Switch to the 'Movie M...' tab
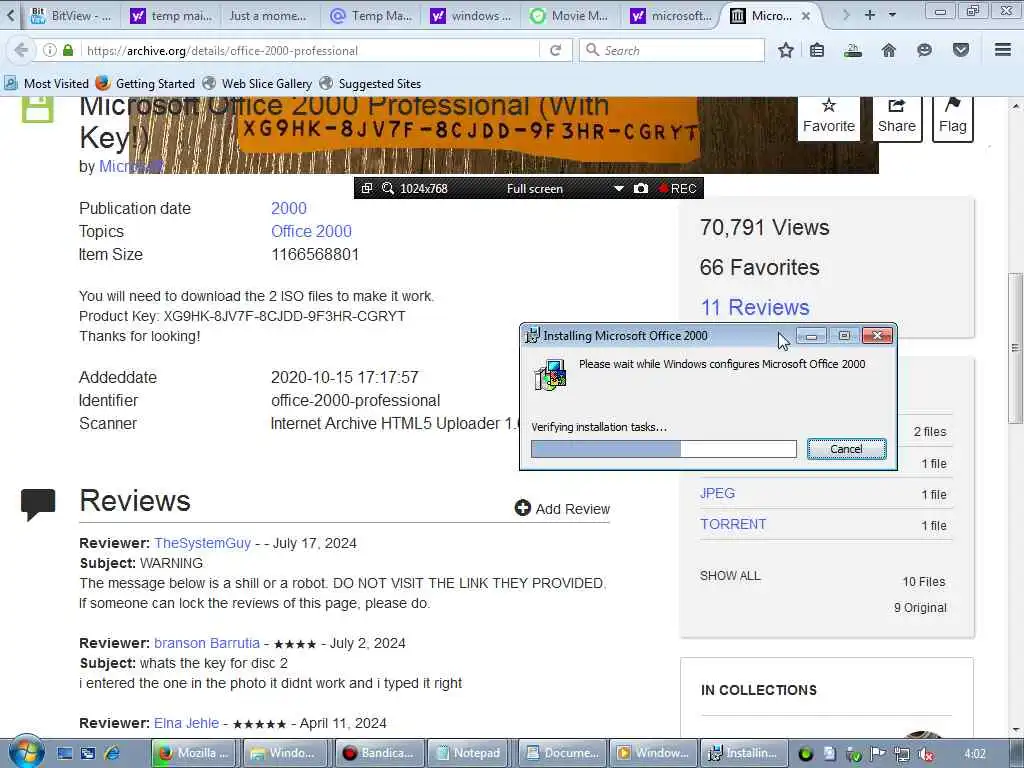Viewport: 1024px width, 768px height. coord(569,16)
